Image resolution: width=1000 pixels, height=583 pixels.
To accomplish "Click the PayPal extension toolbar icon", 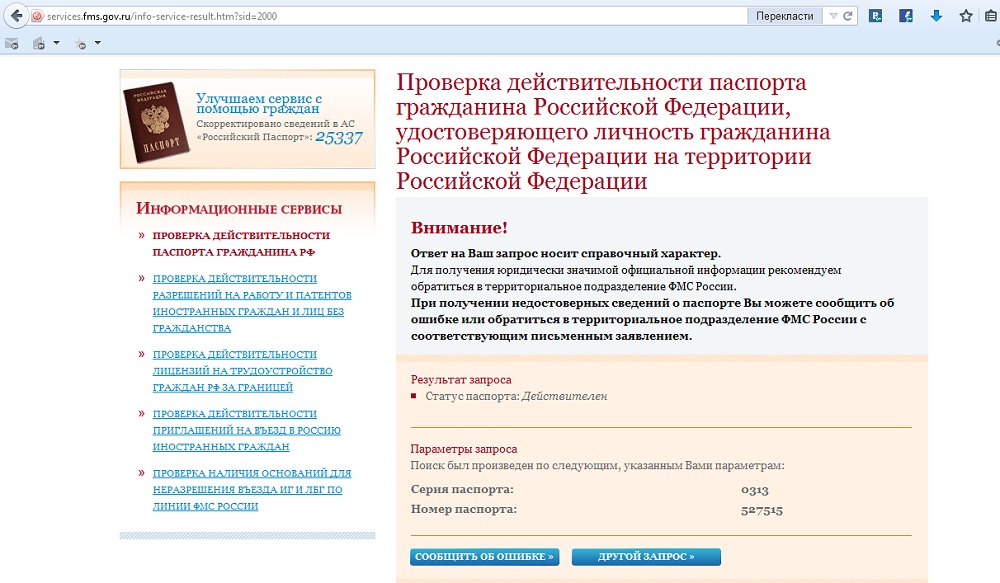I will (876, 16).
